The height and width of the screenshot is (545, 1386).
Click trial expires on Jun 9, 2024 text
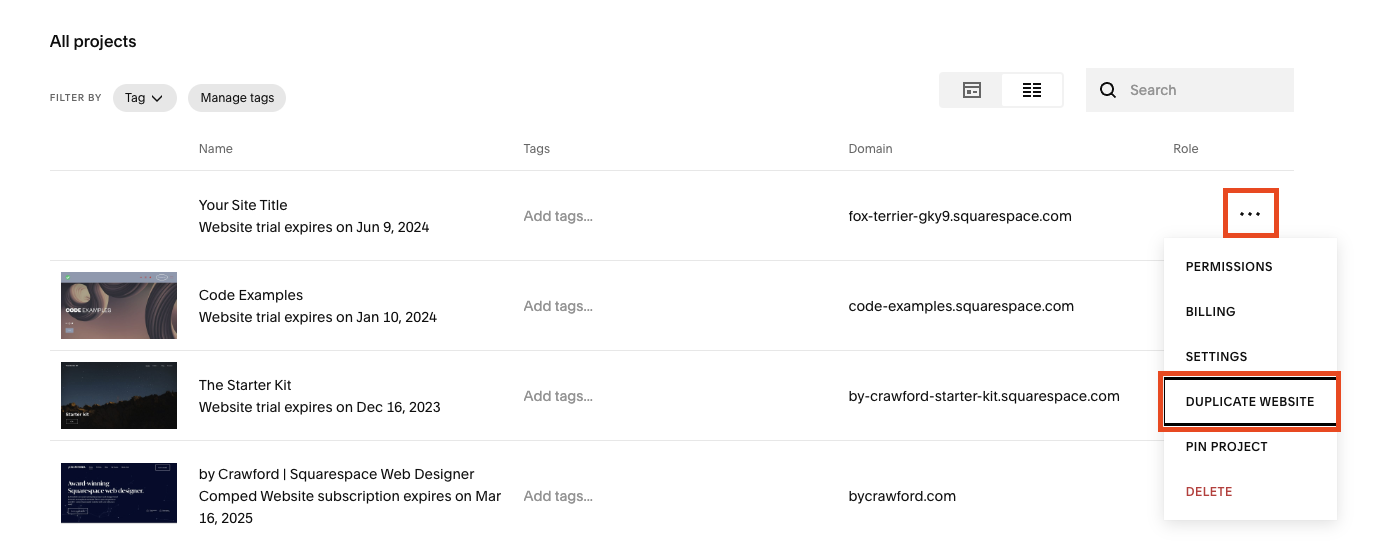tap(314, 227)
